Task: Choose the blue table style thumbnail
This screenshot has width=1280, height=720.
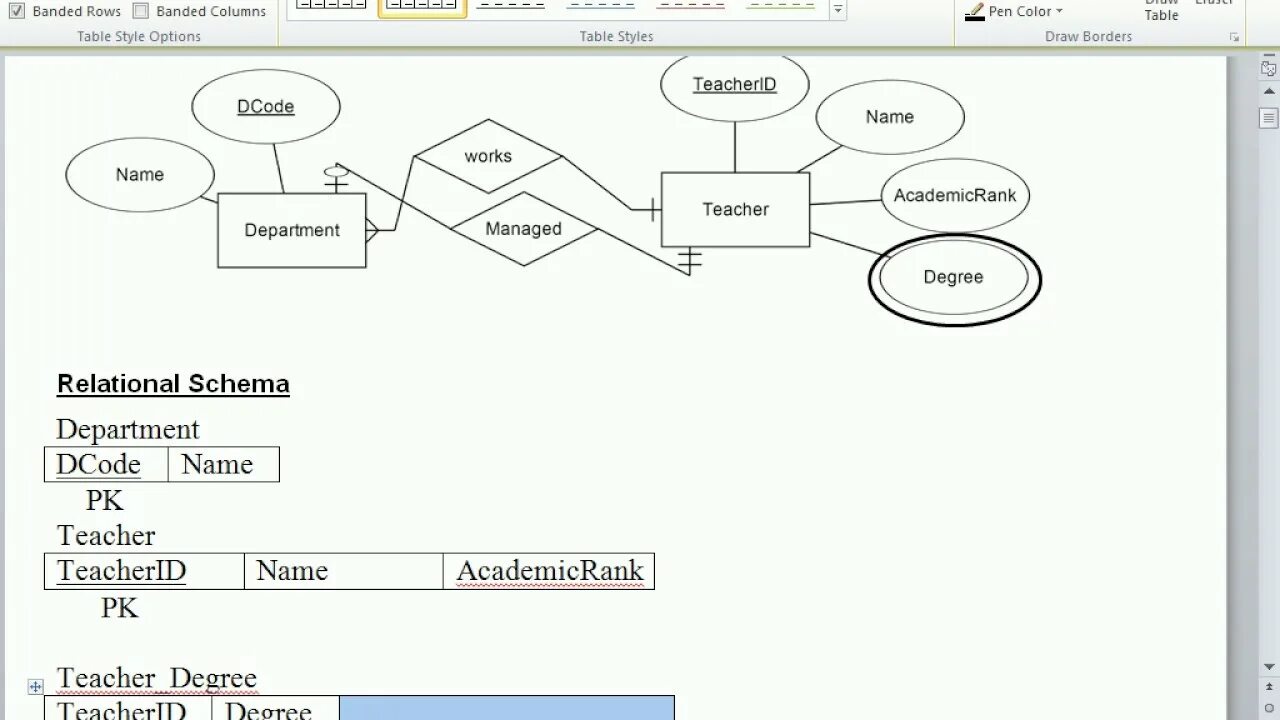Action: (x=601, y=7)
